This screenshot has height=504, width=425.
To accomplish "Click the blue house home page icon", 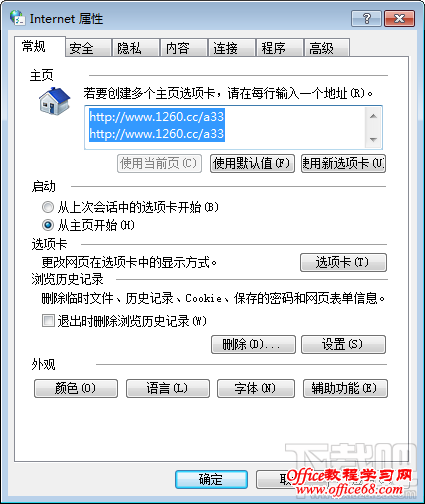I will click(x=54, y=101).
